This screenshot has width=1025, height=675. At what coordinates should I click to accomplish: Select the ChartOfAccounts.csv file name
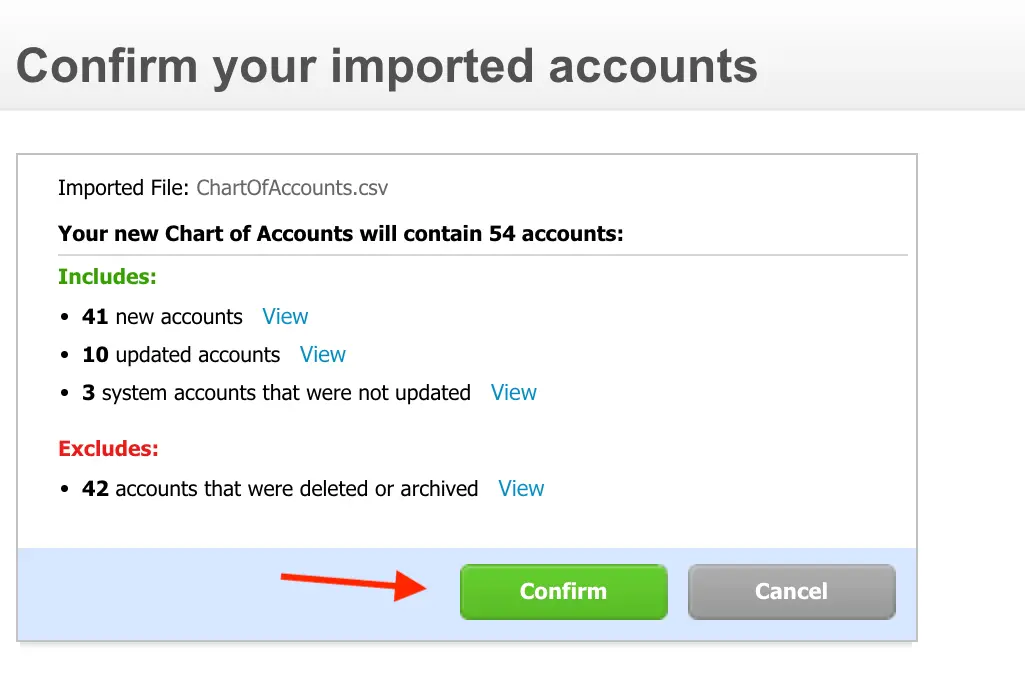tap(291, 187)
